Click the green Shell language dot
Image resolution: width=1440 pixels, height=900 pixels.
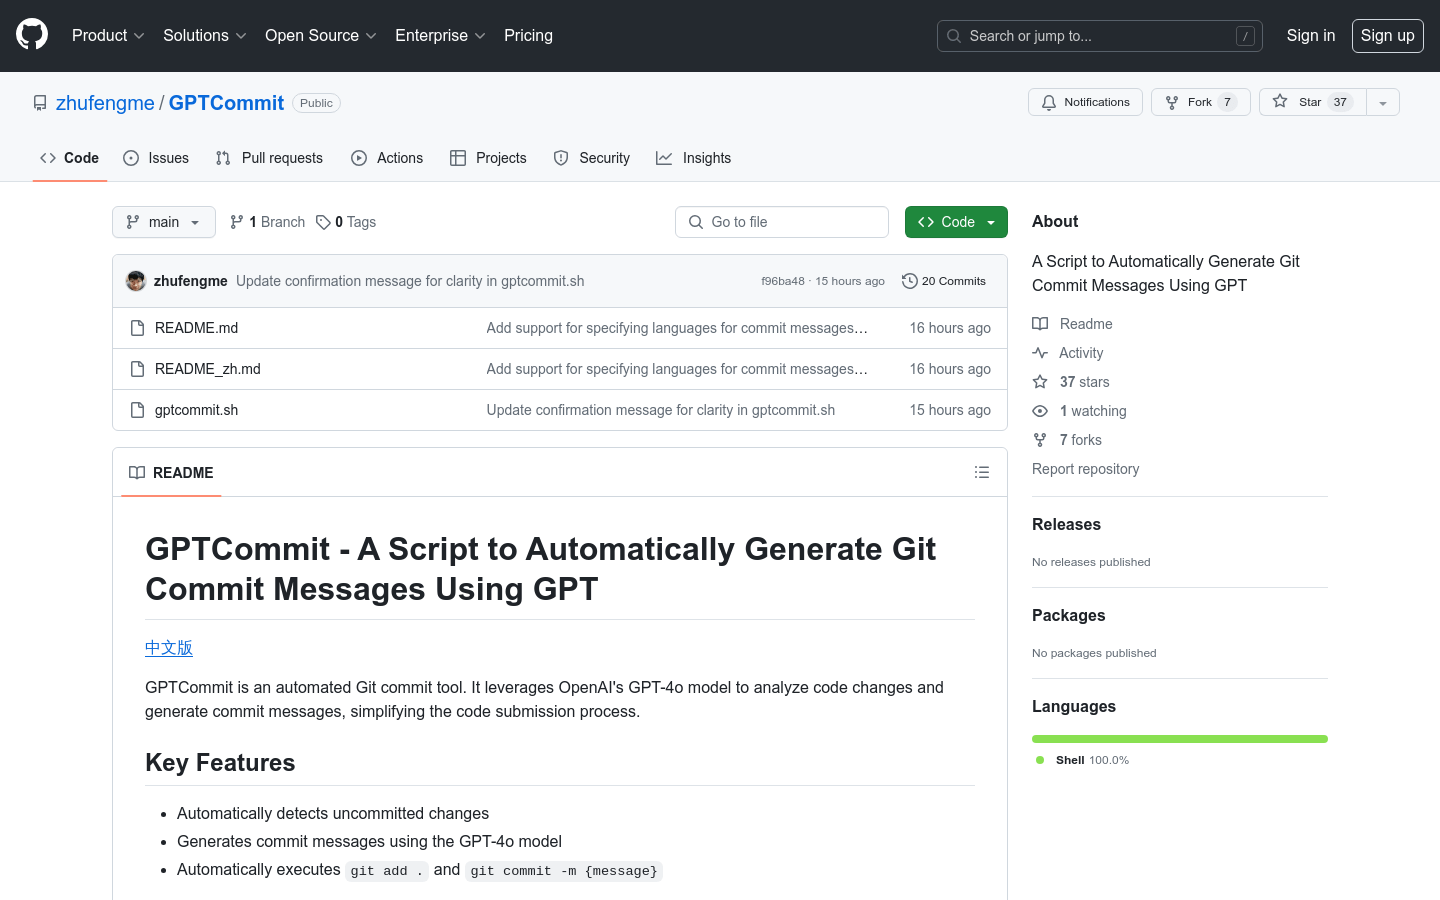(x=1040, y=760)
